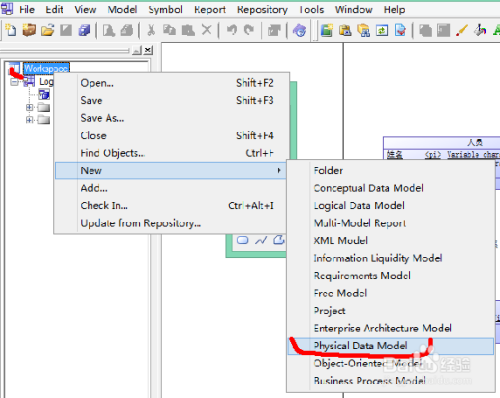Viewport: 500px width, 398px height.
Task: Open the File menu
Action: (x=27, y=10)
